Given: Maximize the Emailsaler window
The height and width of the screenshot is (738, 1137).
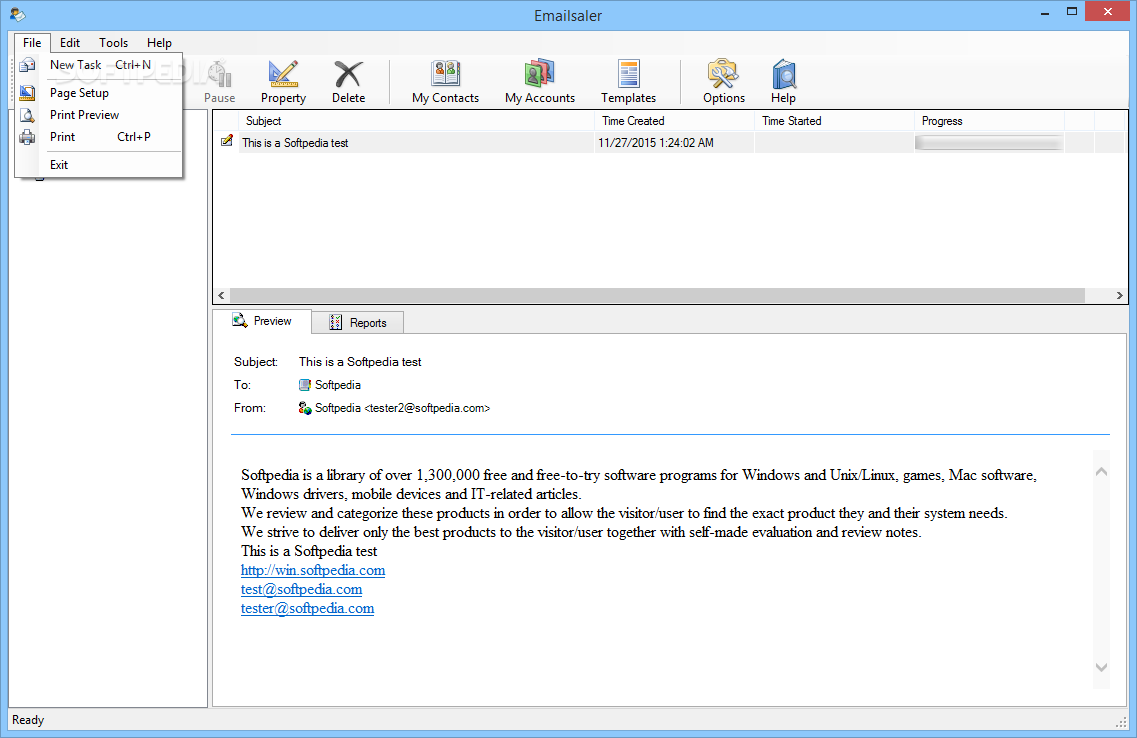Looking at the screenshot, I should tap(1072, 12).
